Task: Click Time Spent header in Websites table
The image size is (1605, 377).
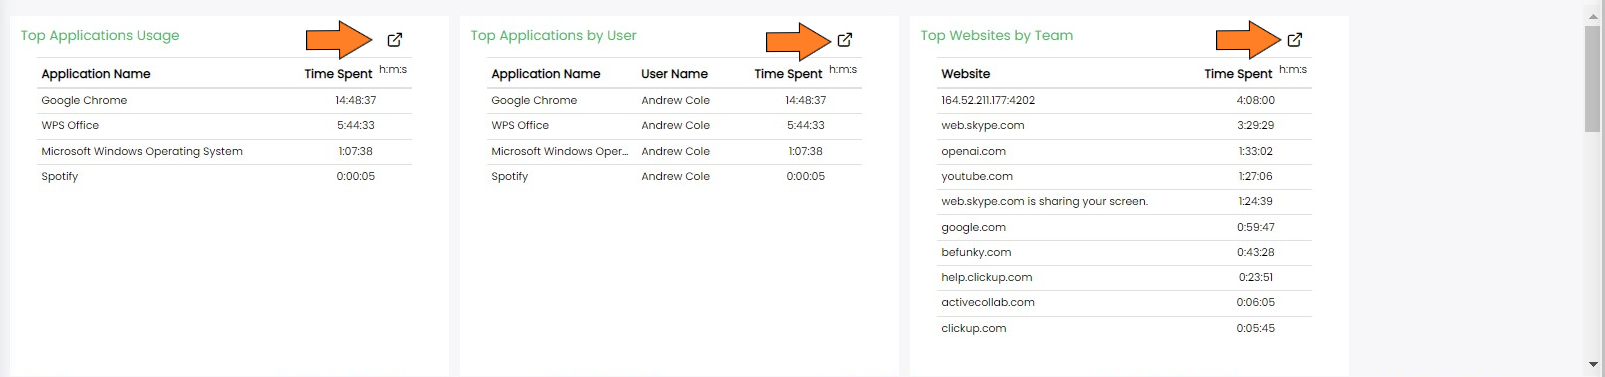Action: (1238, 74)
